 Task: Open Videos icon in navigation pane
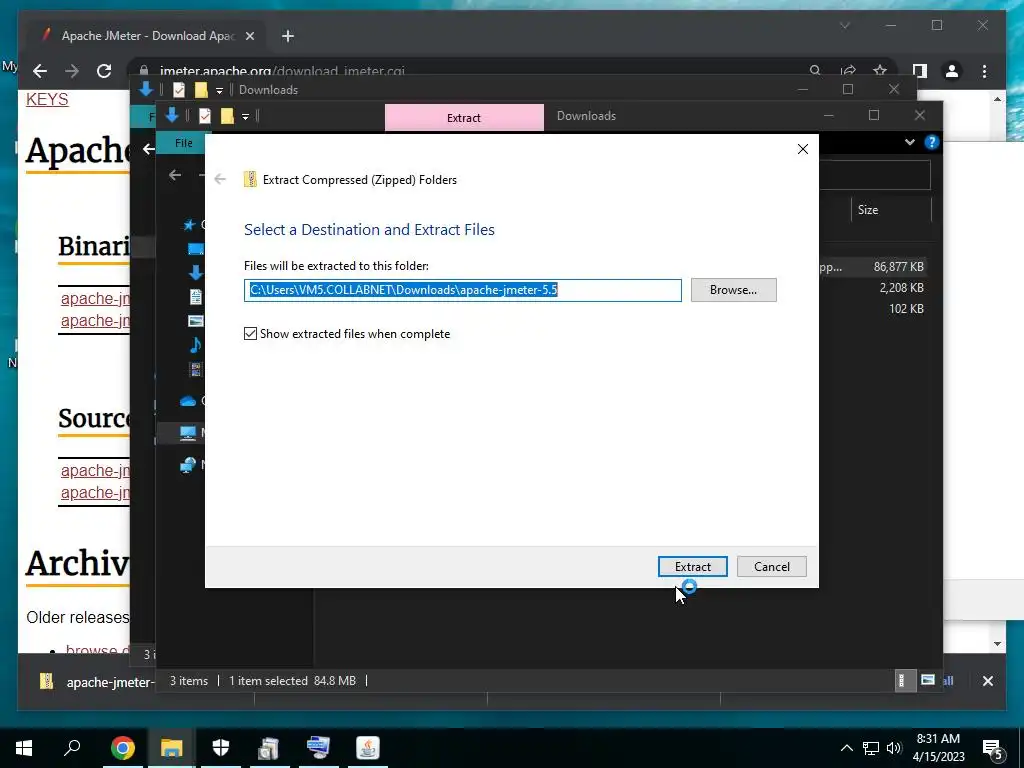click(195, 369)
